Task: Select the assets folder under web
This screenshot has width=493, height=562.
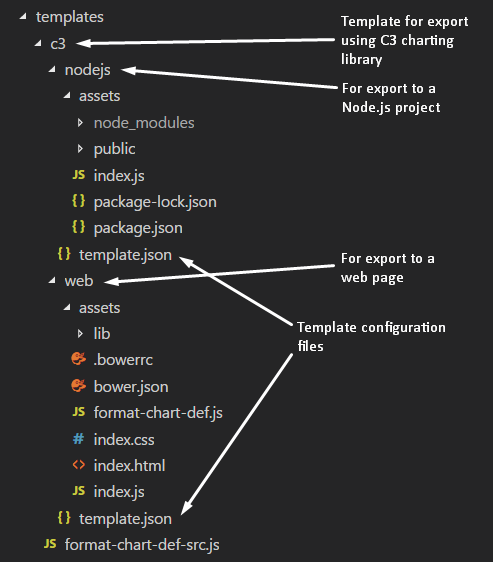Action: point(100,308)
